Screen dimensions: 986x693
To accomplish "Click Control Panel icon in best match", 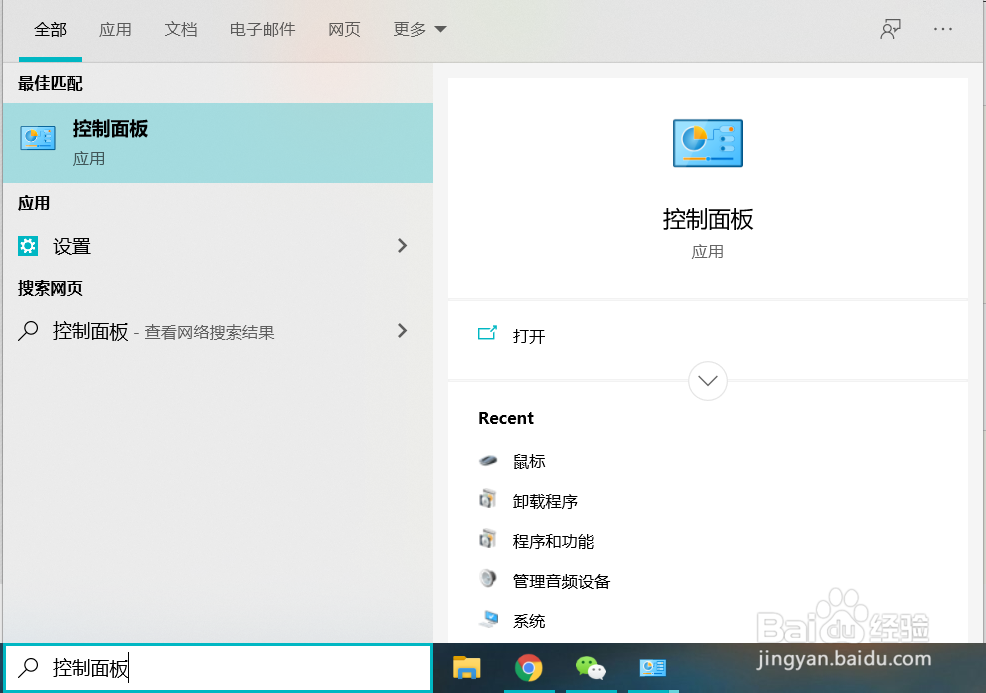I will pos(38,138).
